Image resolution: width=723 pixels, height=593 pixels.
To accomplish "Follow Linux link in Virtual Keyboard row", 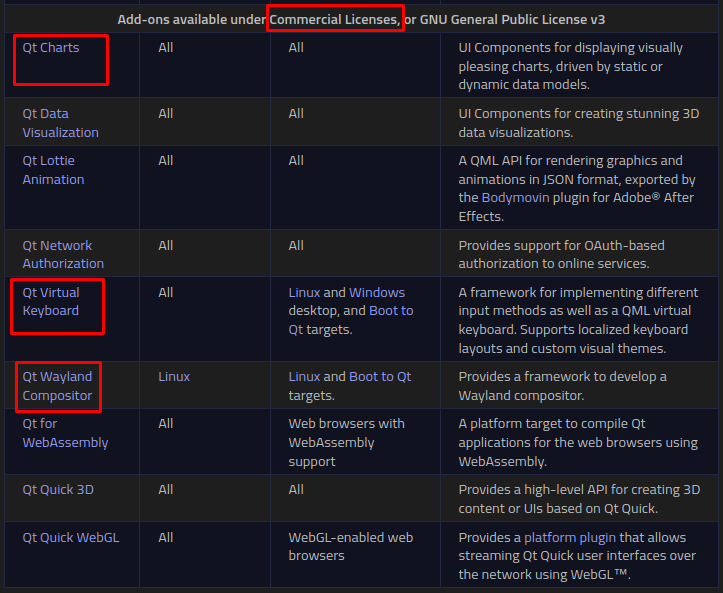I will pos(304,292).
